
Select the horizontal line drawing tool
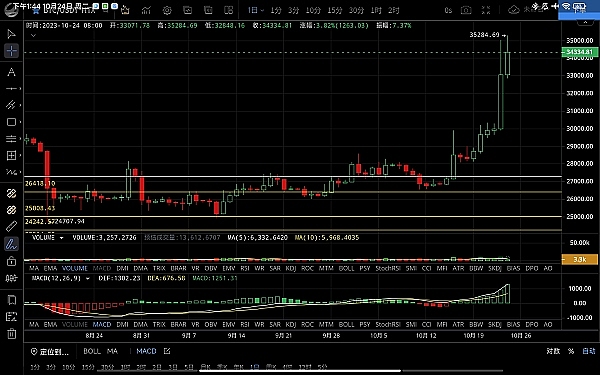(11, 89)
